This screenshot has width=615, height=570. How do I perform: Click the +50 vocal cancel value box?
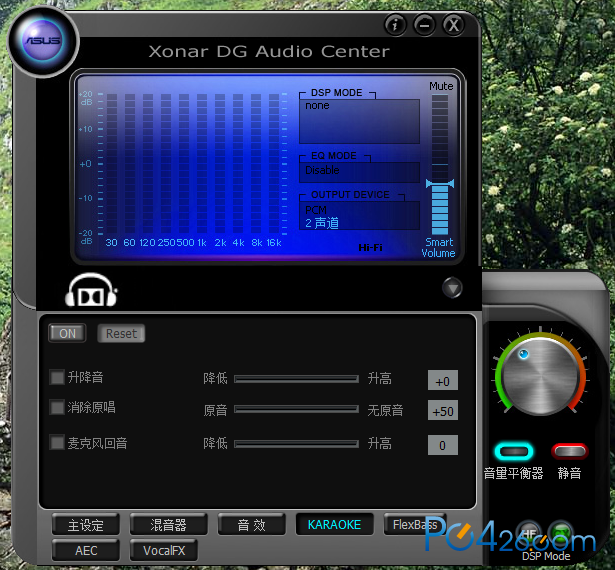click(x=442, y=410)
